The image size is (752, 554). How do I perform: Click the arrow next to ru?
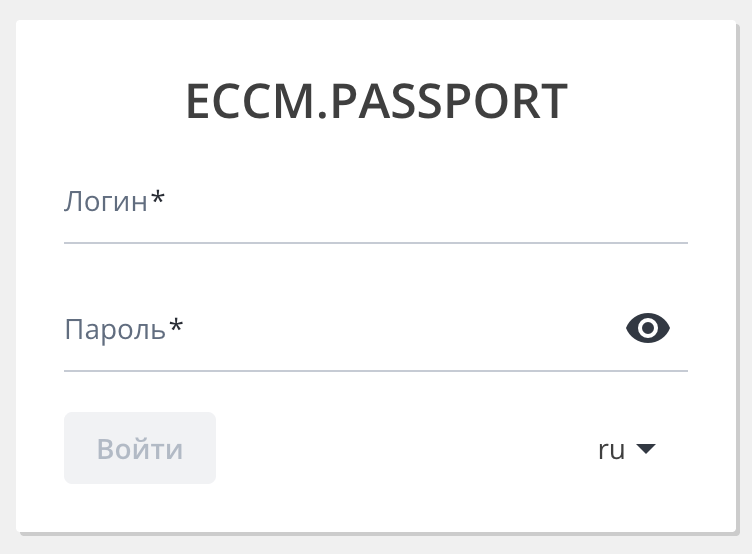pos(646,449)
